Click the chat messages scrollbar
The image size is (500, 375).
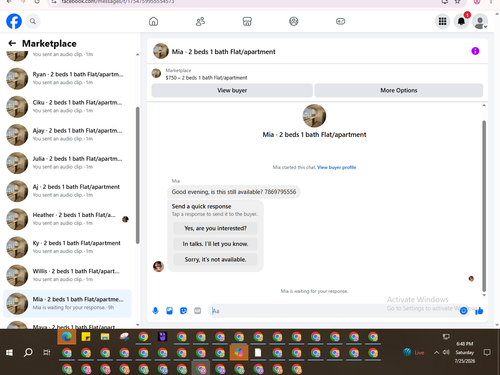pyautogui.click(x=484, y=206)
